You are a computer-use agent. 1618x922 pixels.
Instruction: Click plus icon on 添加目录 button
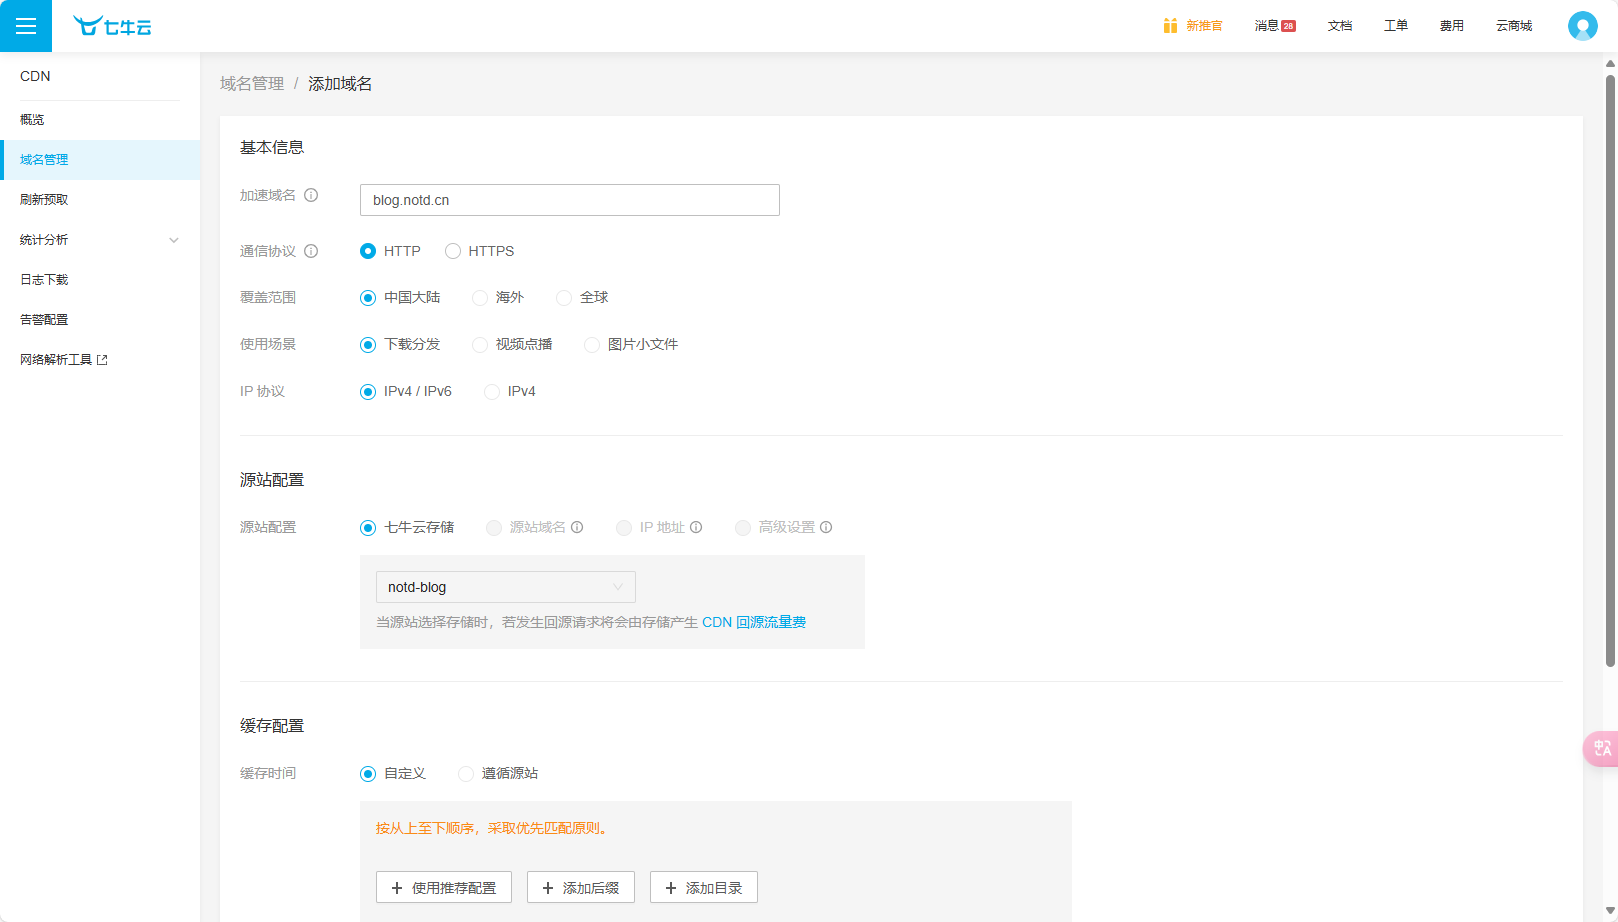[671, 888]
